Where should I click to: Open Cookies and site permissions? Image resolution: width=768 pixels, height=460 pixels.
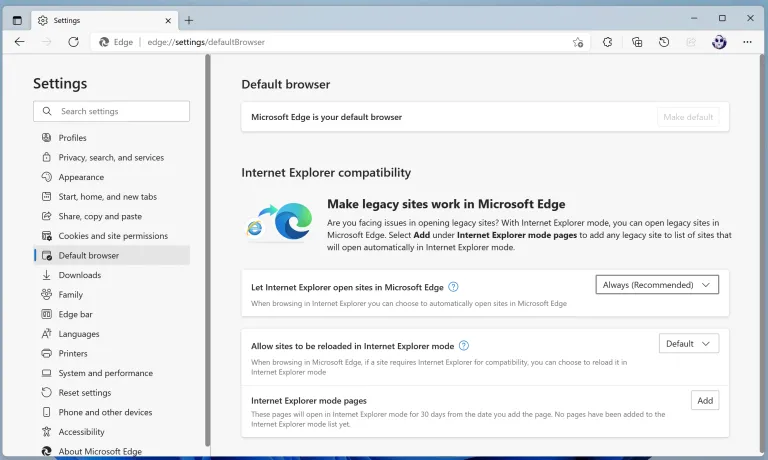coord(112,236)
